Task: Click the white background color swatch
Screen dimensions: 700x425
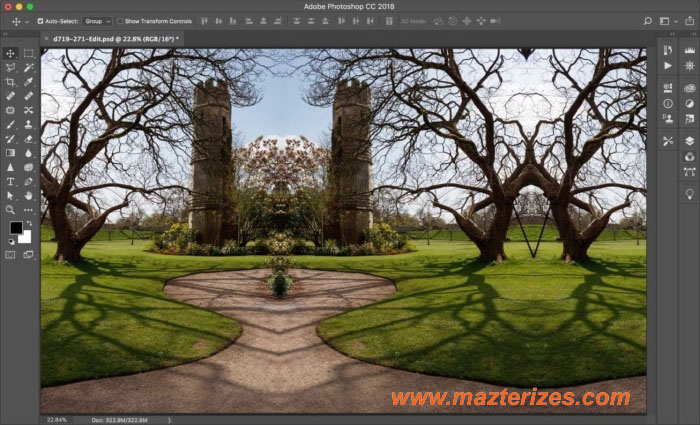Action: 26,238
